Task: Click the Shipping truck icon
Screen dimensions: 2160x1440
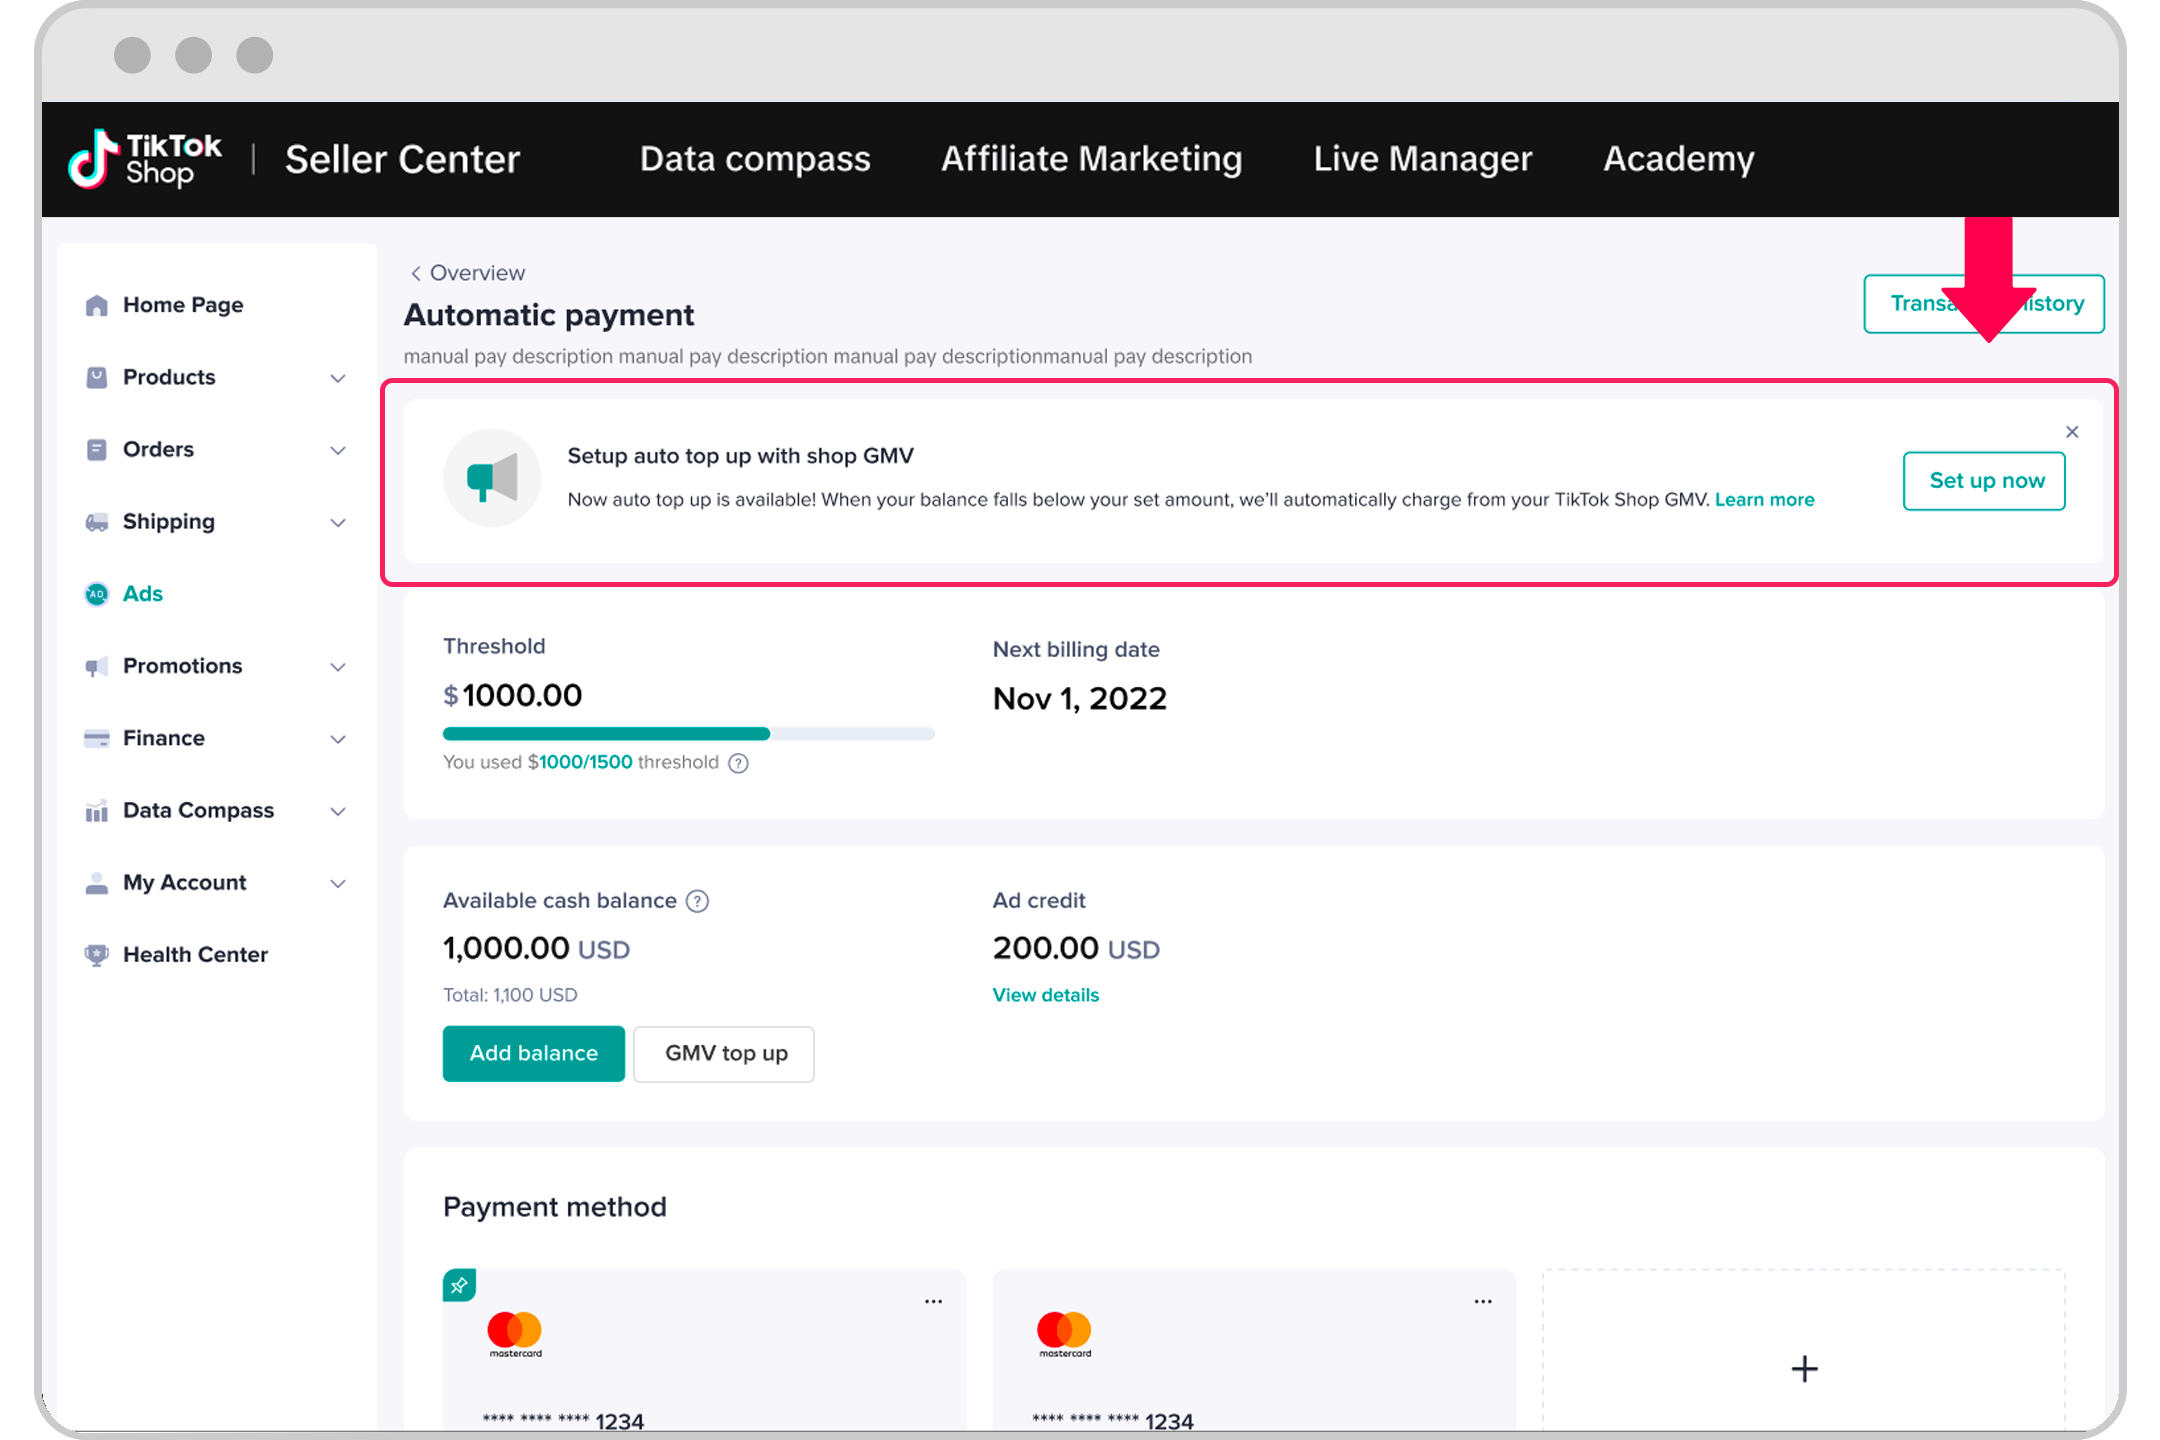Action: click(x=96, y=521)
